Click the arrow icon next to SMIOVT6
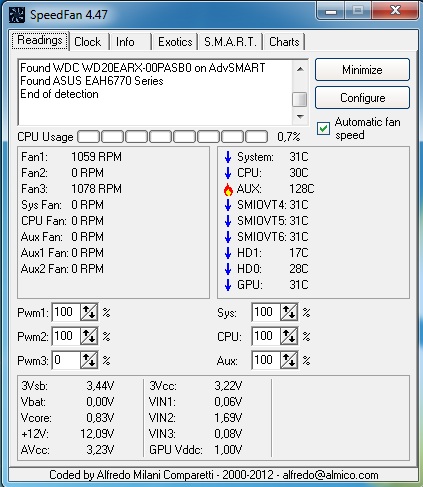 click(228, 237)
